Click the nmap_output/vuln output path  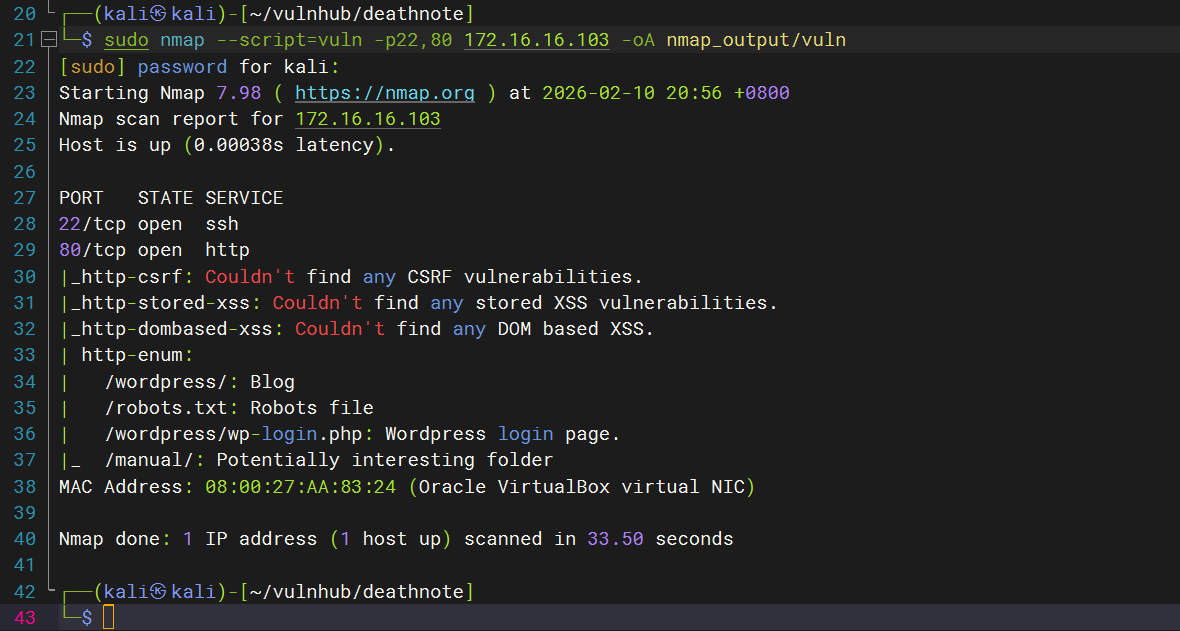click(x=756, y=41)
